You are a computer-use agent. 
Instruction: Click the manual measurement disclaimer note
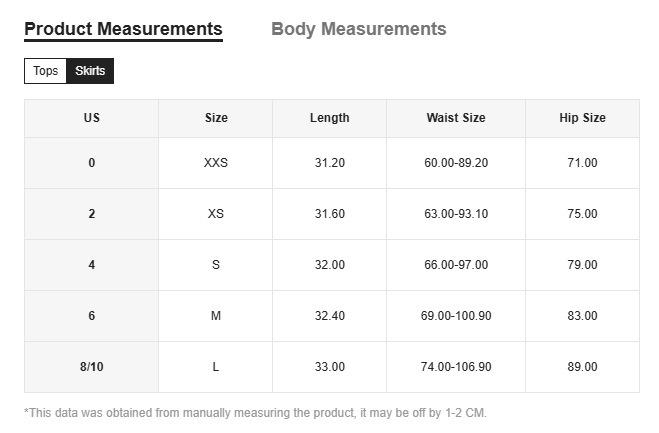point(255,412)
